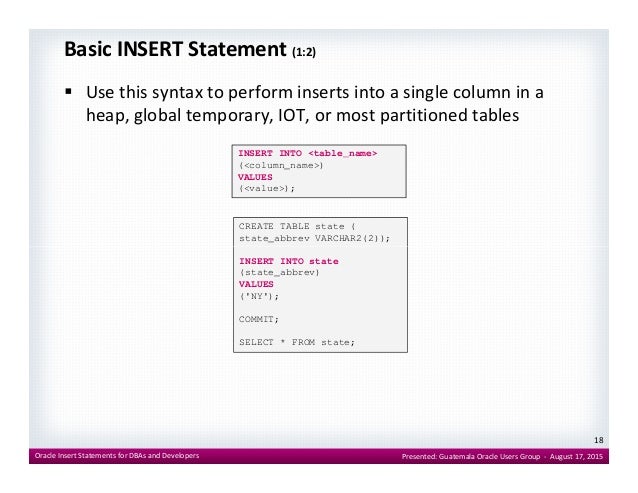The width and height of the screenshot is (638, 493).
Task: Click the state_abbrev VARCHAR2(2) definition line
Action: pos(314,238)
